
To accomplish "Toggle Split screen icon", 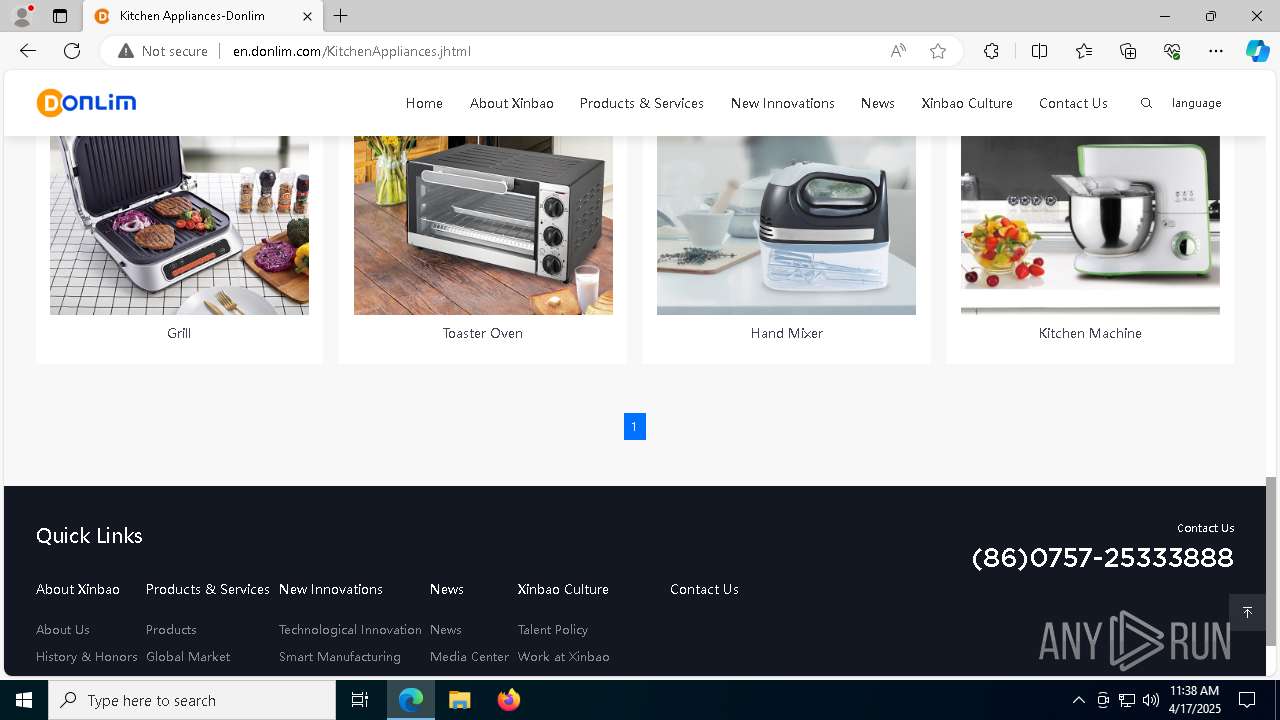I will [1039, 51].
